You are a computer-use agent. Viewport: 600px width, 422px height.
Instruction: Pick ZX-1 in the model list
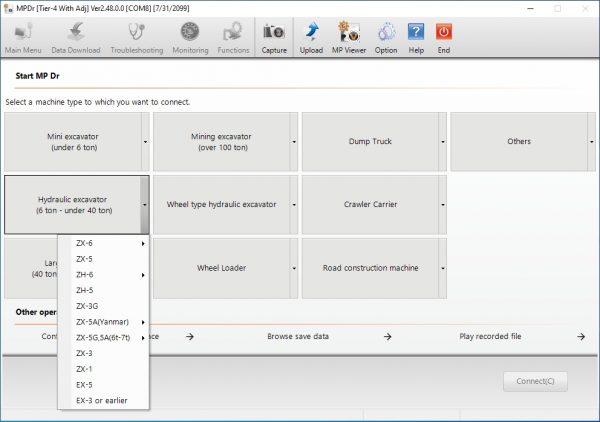(x=103, y=369)
